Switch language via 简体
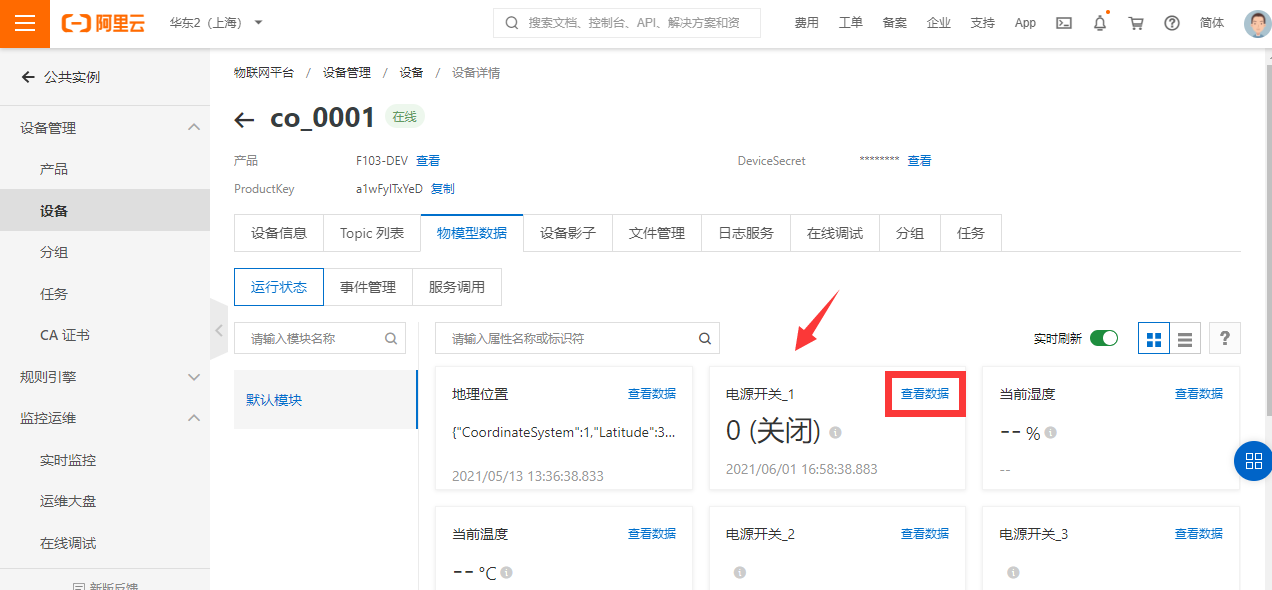1272x590 pixels. (1212, 23)
